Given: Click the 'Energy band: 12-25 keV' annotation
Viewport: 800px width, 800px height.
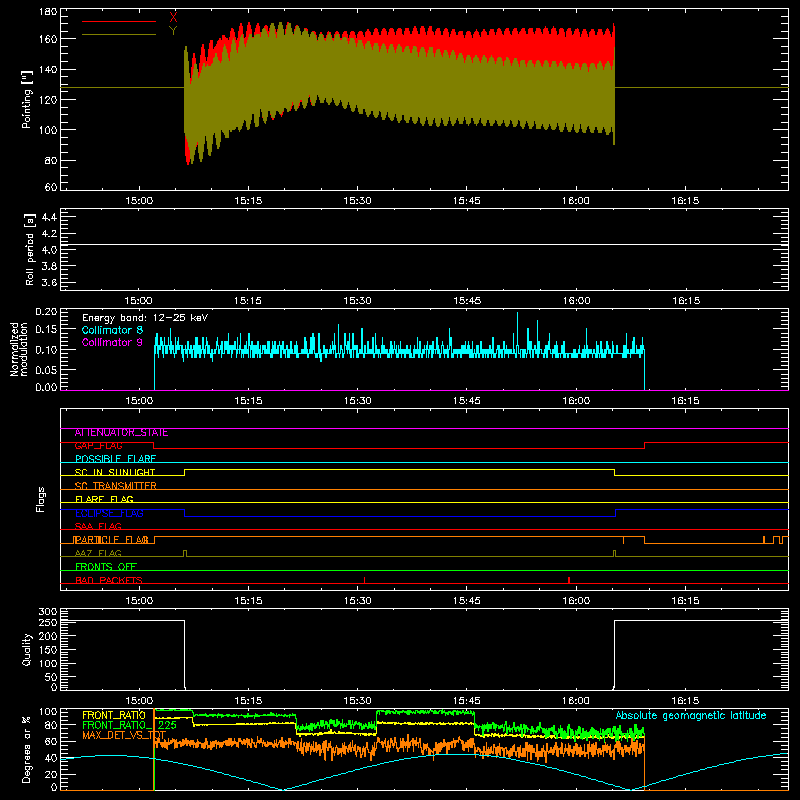Looking at the screenshot, I should coord(145,318).
